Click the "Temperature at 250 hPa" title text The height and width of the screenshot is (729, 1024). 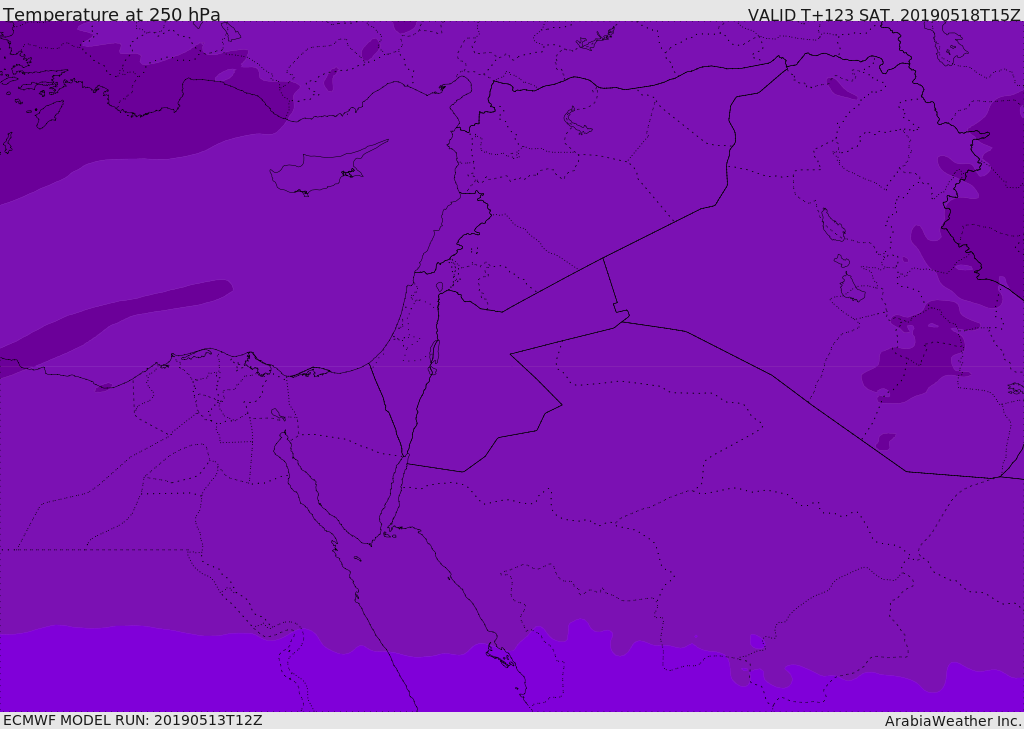[x=112, y=14]
